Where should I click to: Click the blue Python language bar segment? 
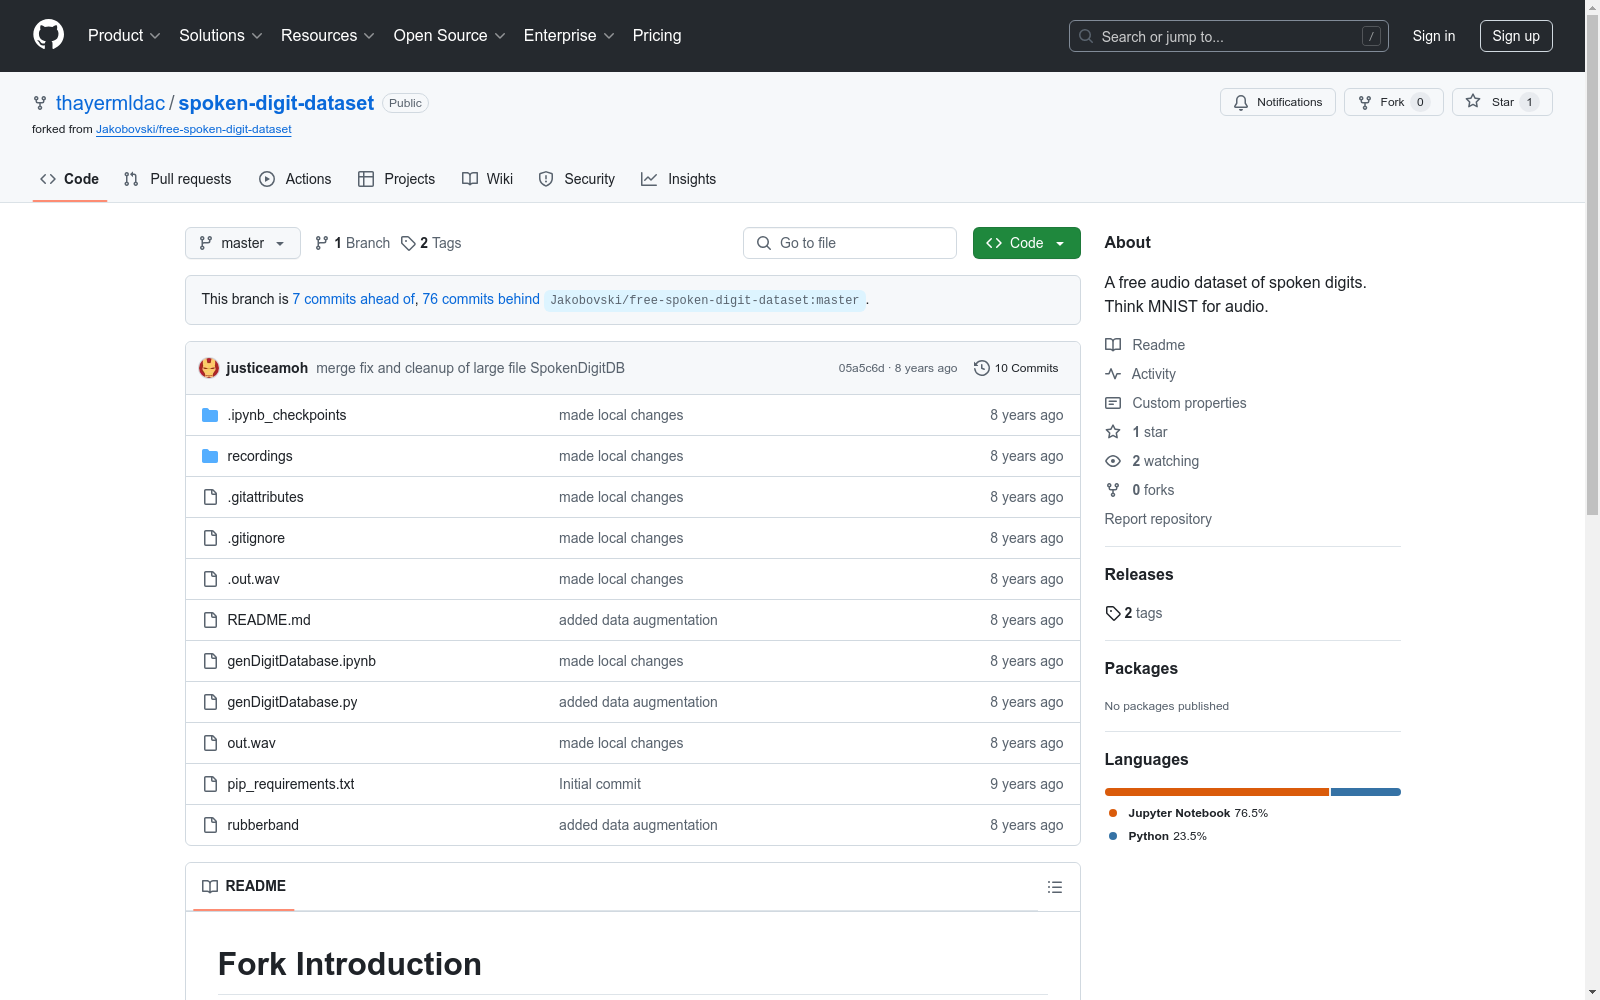point(1366,792)
